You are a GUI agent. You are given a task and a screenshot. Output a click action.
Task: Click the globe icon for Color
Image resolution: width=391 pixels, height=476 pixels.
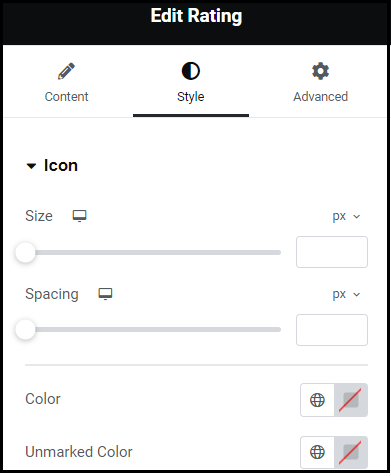[x=317, y=400]
